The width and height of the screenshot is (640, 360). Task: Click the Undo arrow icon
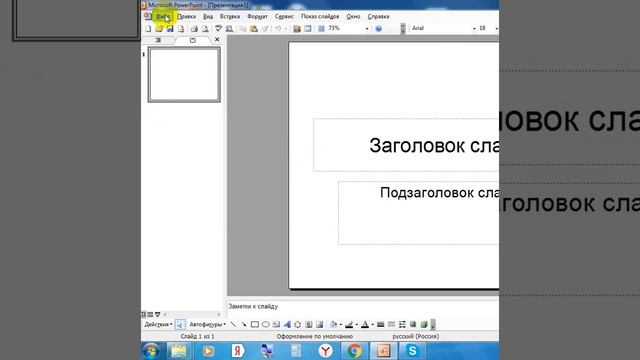278,29
